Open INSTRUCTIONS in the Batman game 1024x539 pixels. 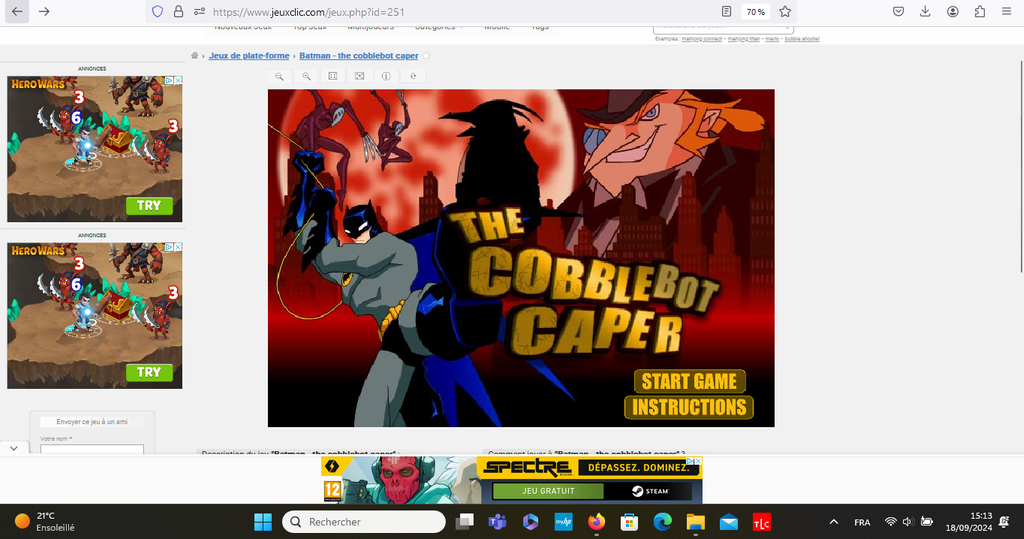click(x=689, y=407)
